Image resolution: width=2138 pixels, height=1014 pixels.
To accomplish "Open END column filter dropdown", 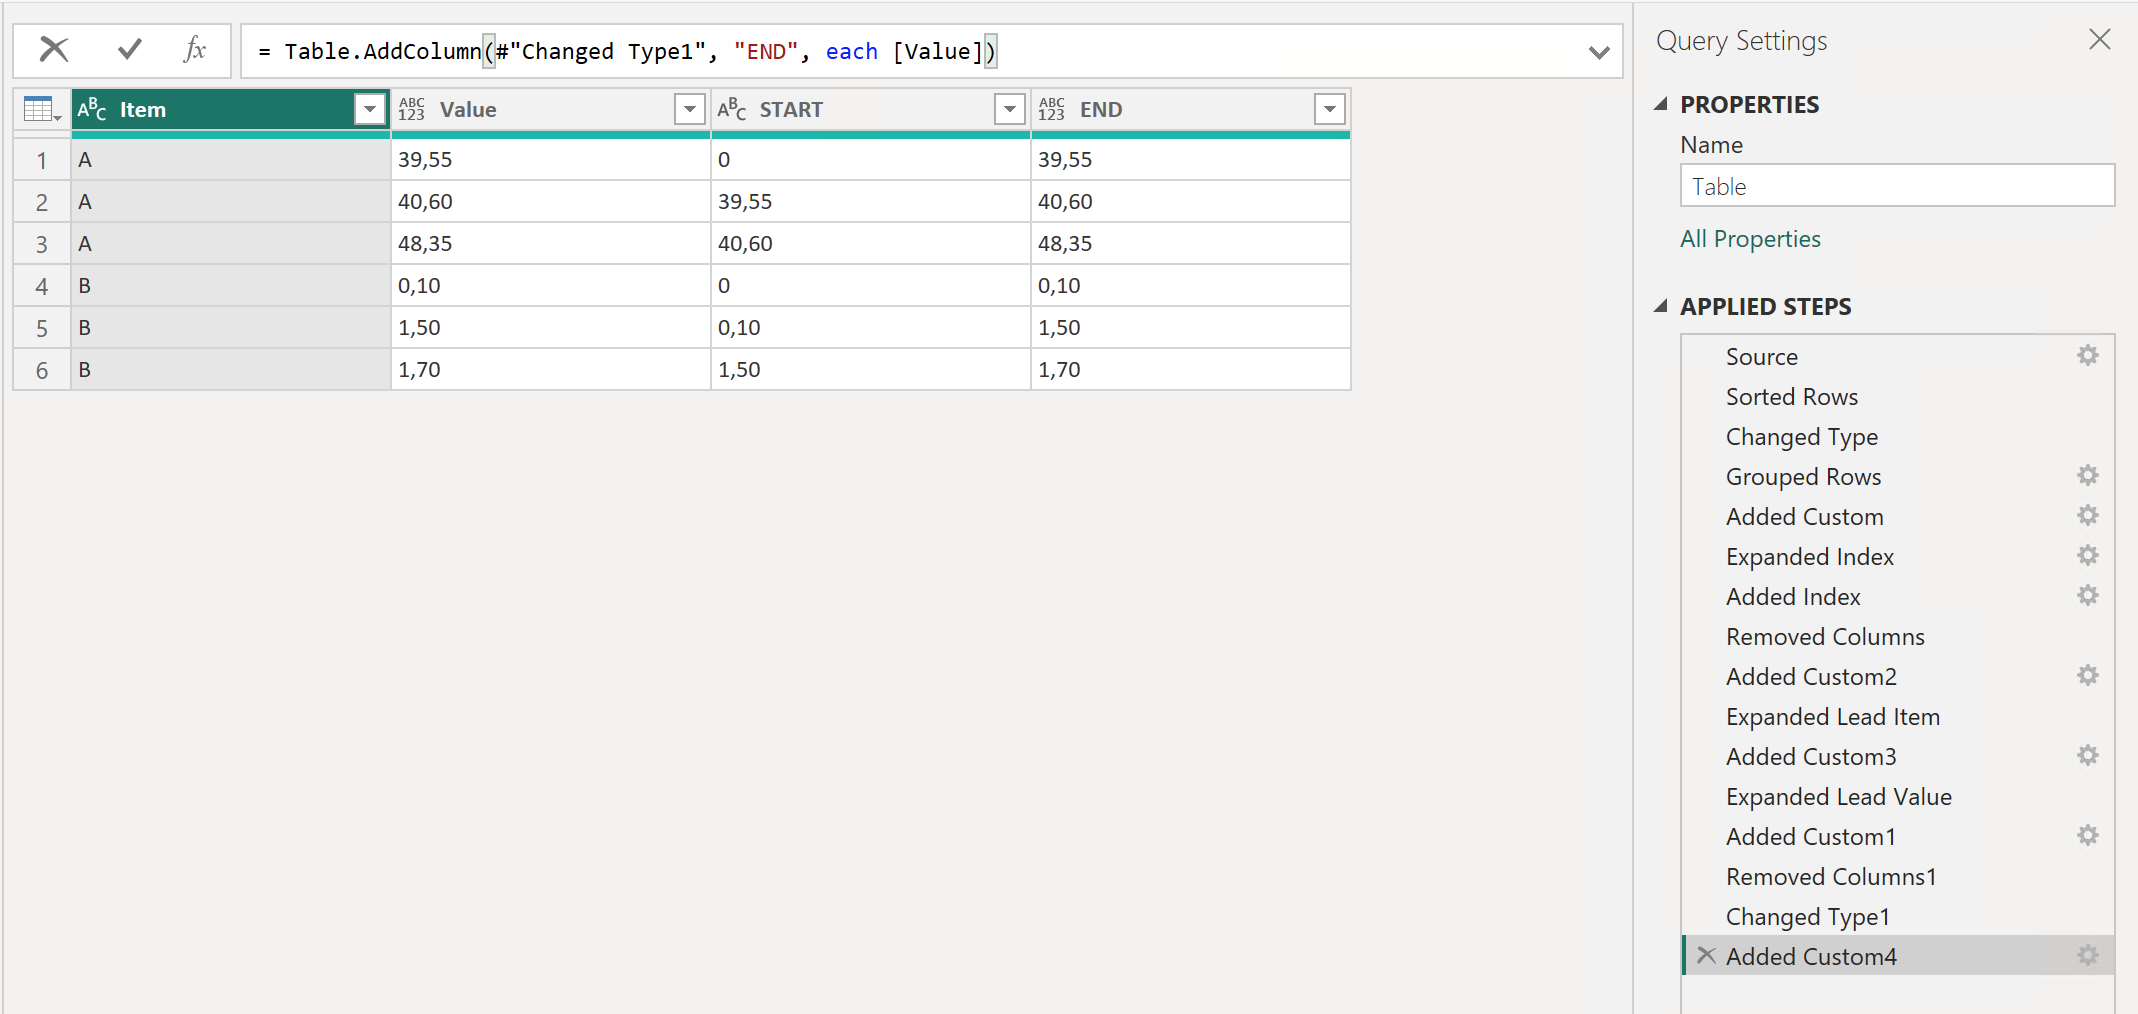I will (1330, 109).
